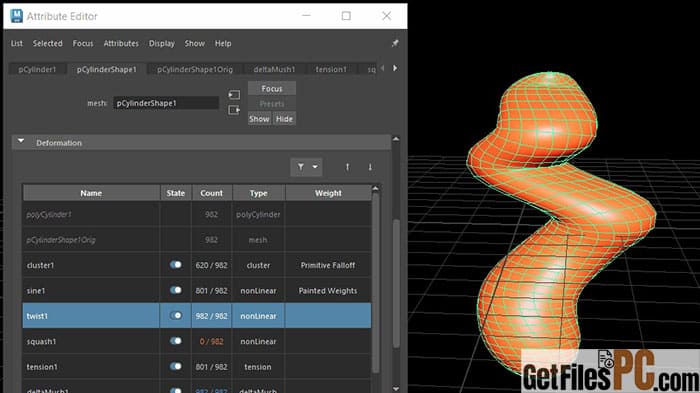Click the Show button
This screenshot has height=393, width=700.
[x=259, y=119]
